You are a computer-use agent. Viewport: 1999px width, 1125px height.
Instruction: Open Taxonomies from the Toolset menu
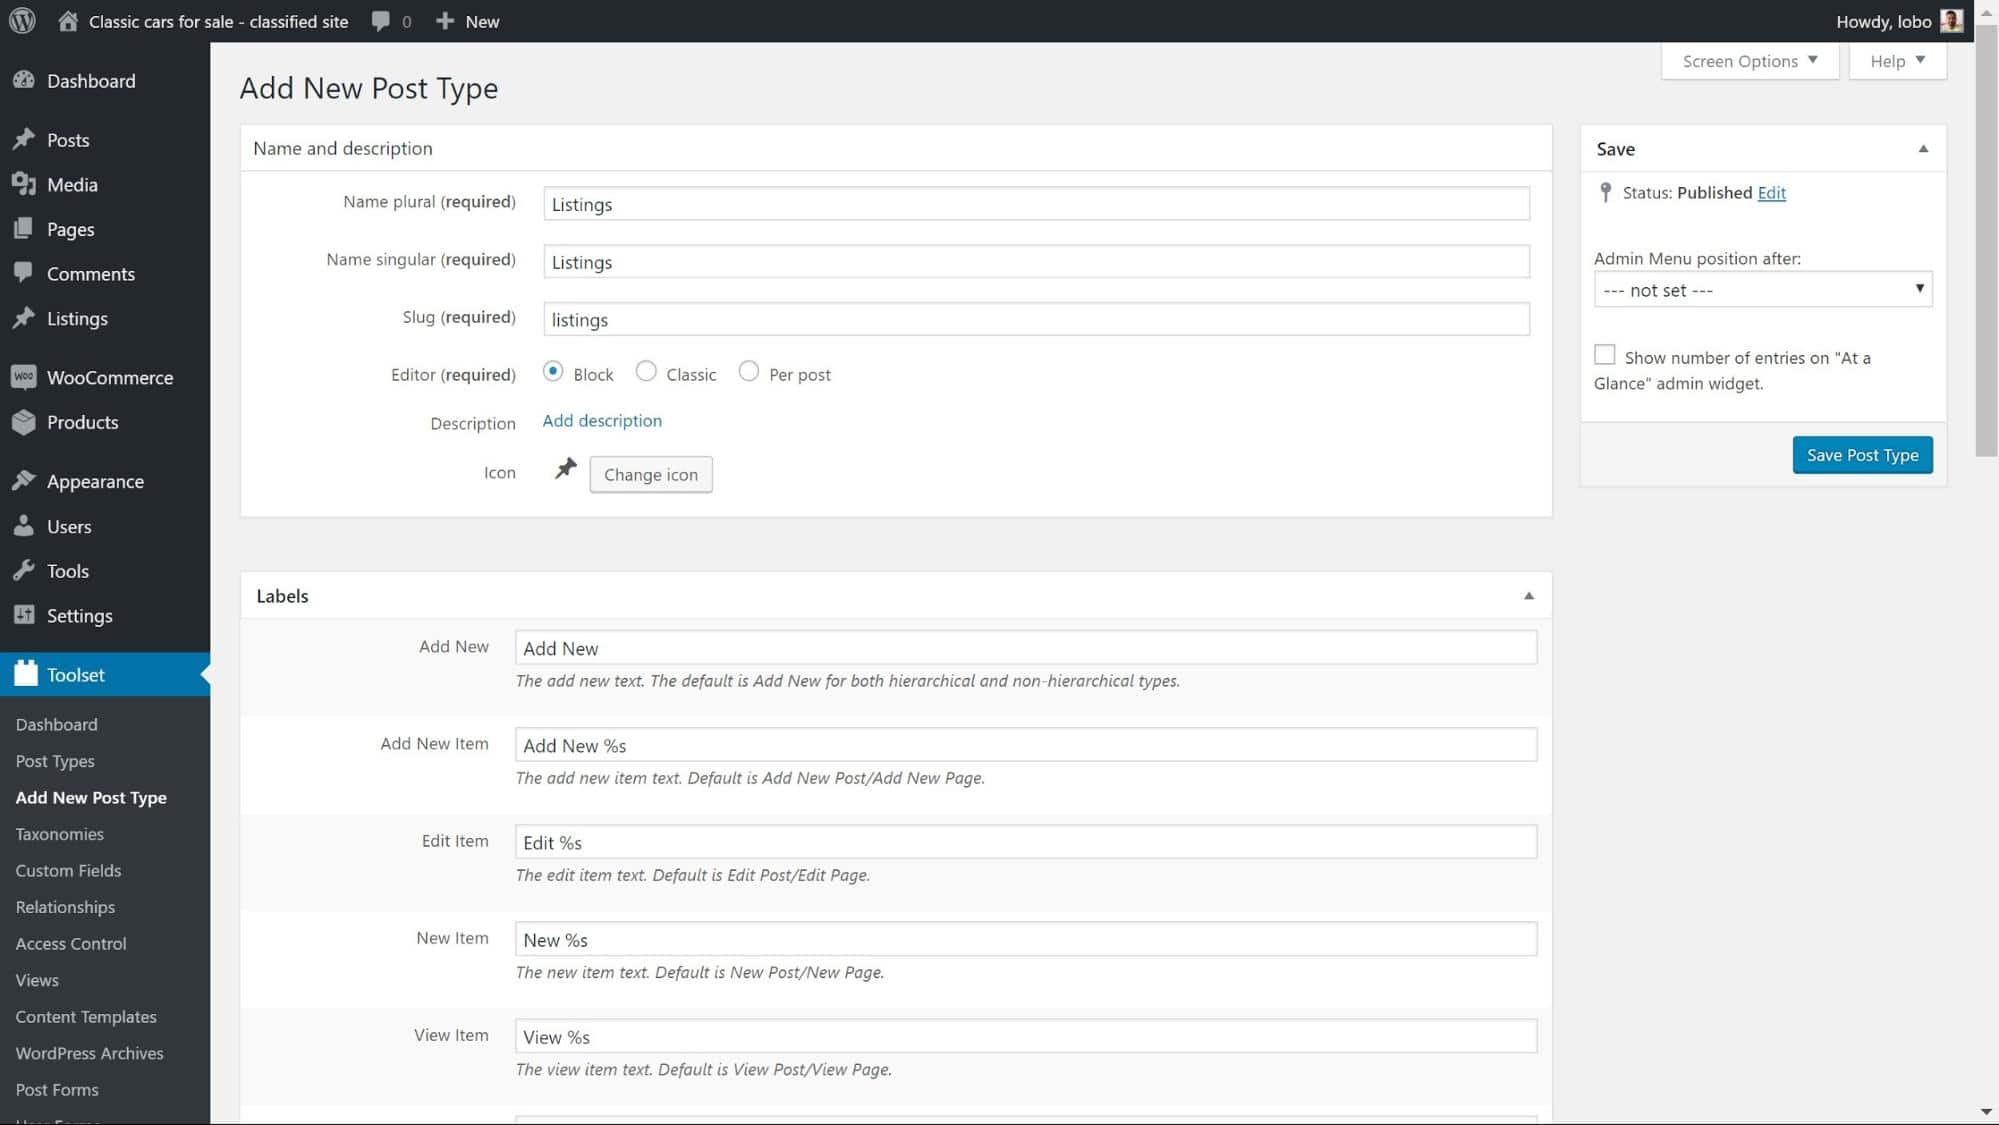[x=59, y=833]
